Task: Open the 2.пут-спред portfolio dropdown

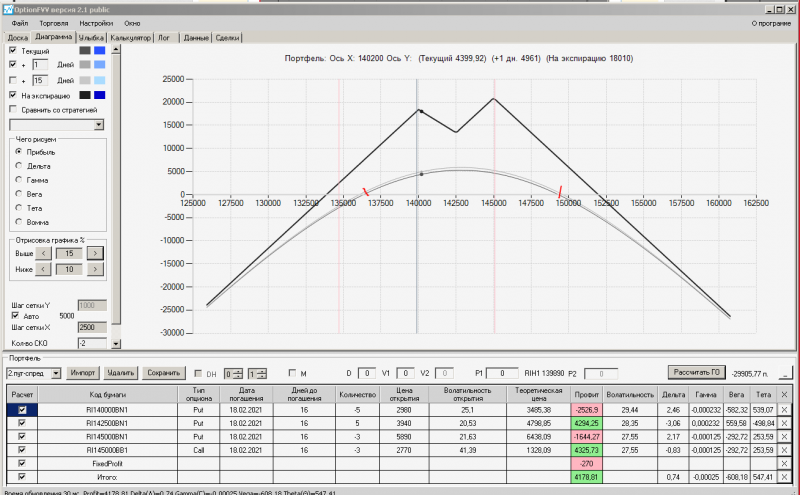Action: pyautogui.click(x=56, y=374)
